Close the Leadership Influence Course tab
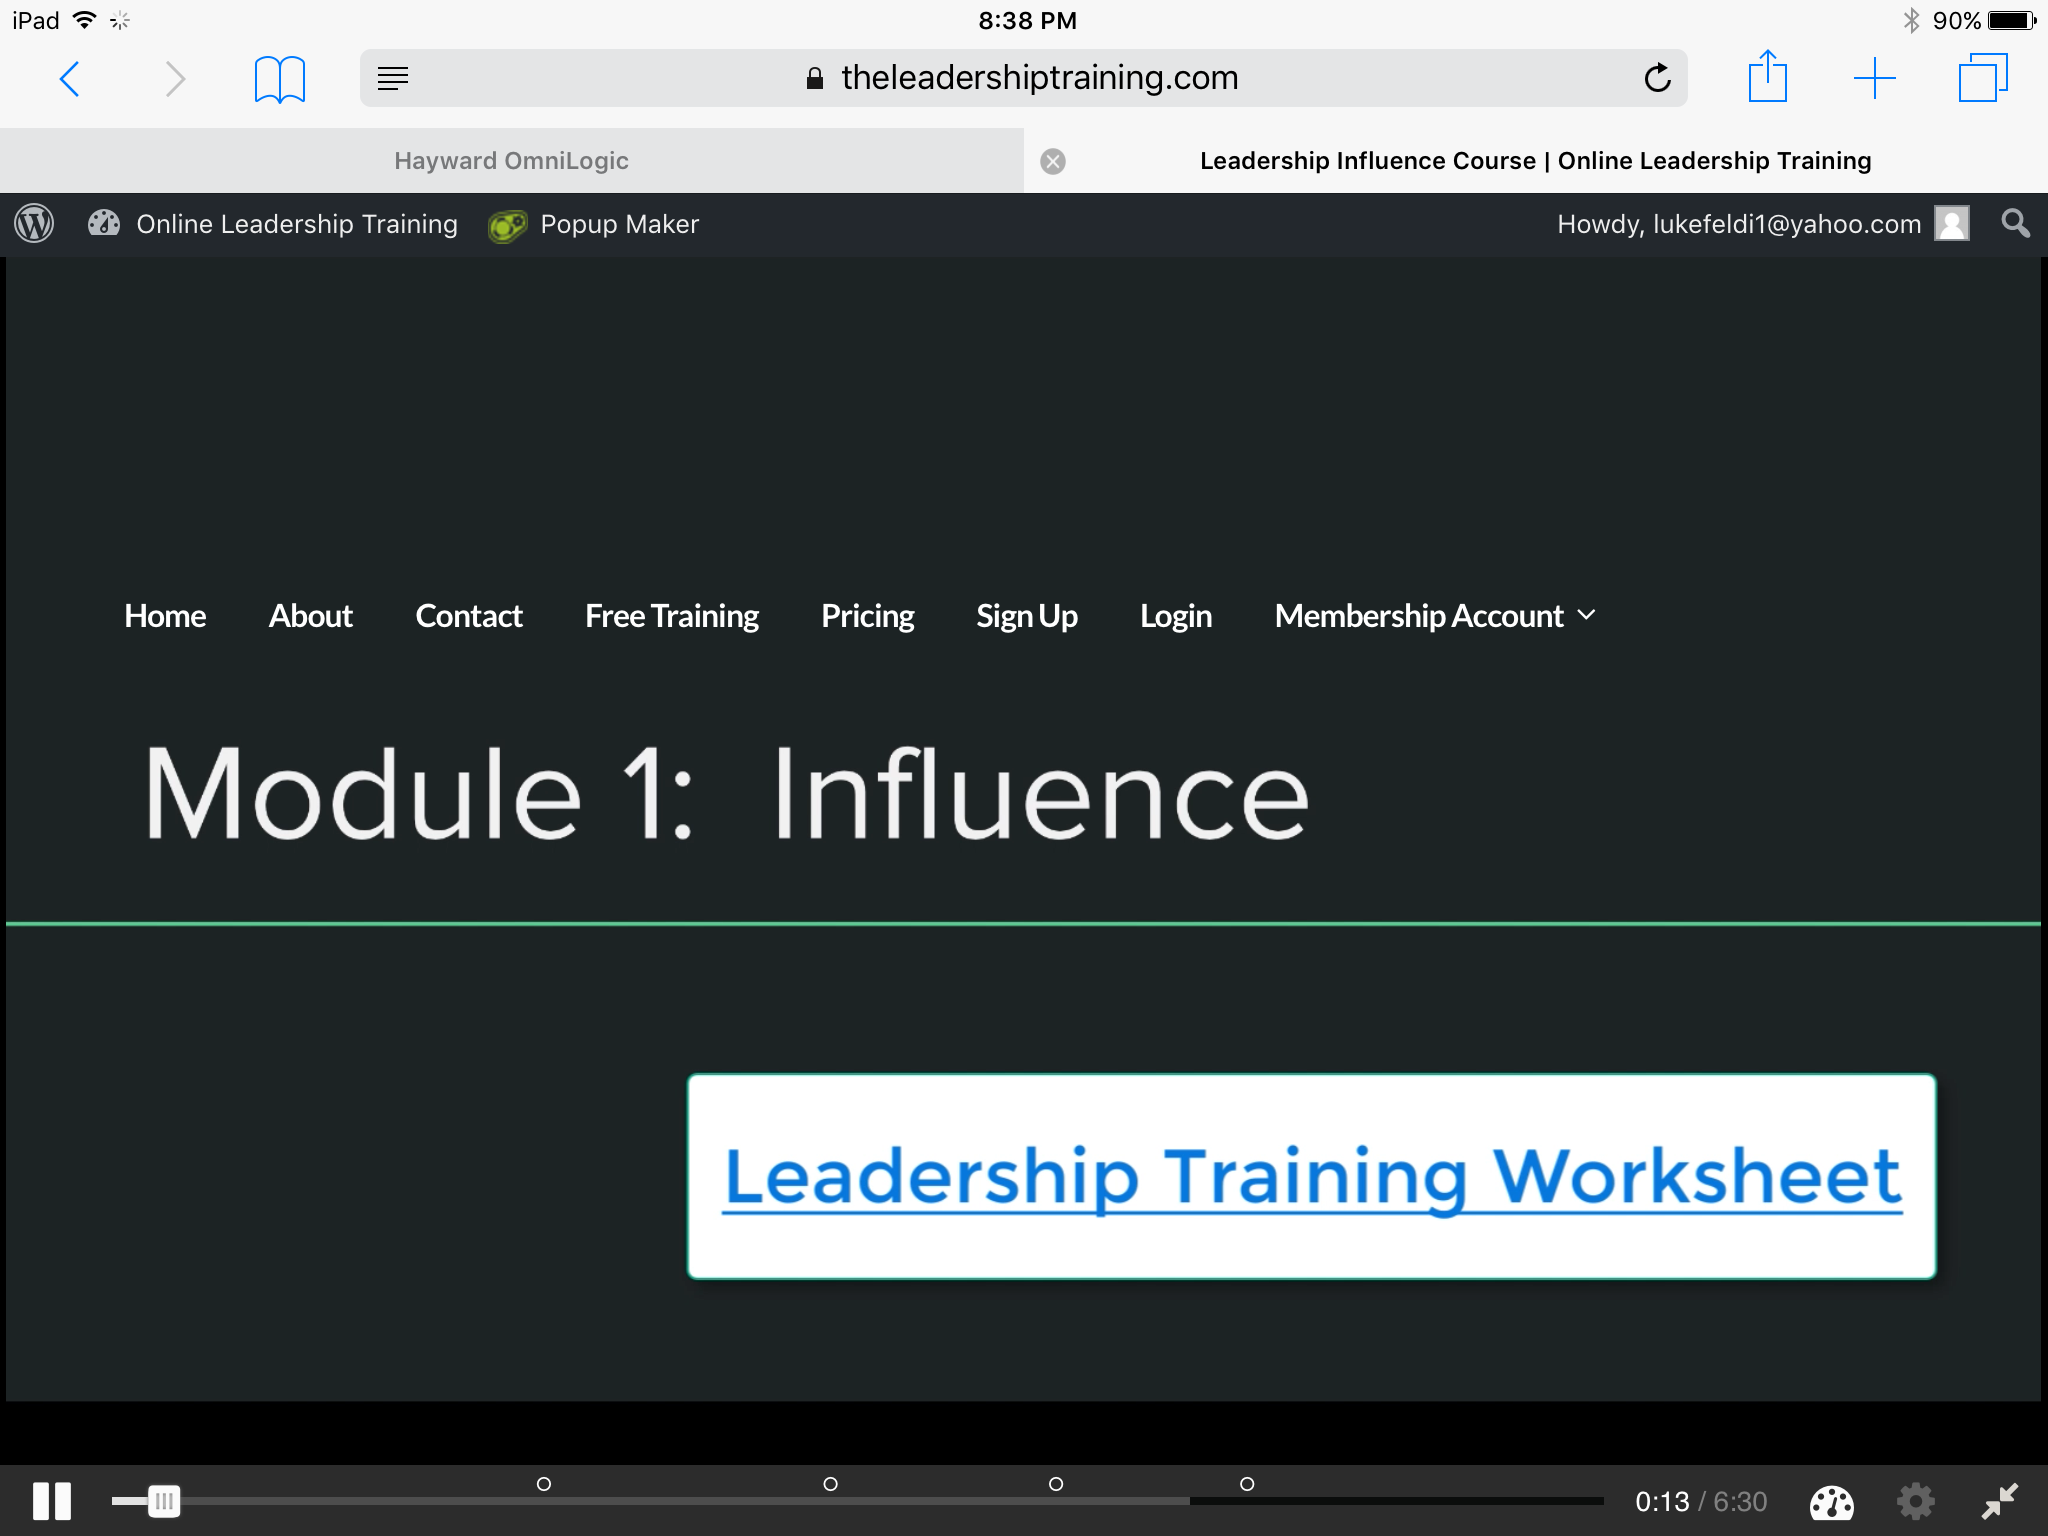Screen dimensions: 2048x1536 [x=1053, y=161]
